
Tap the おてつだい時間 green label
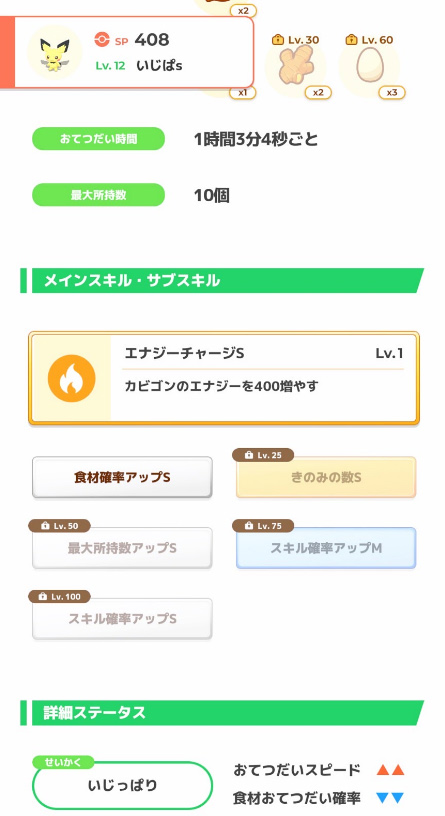coord(98,139)
